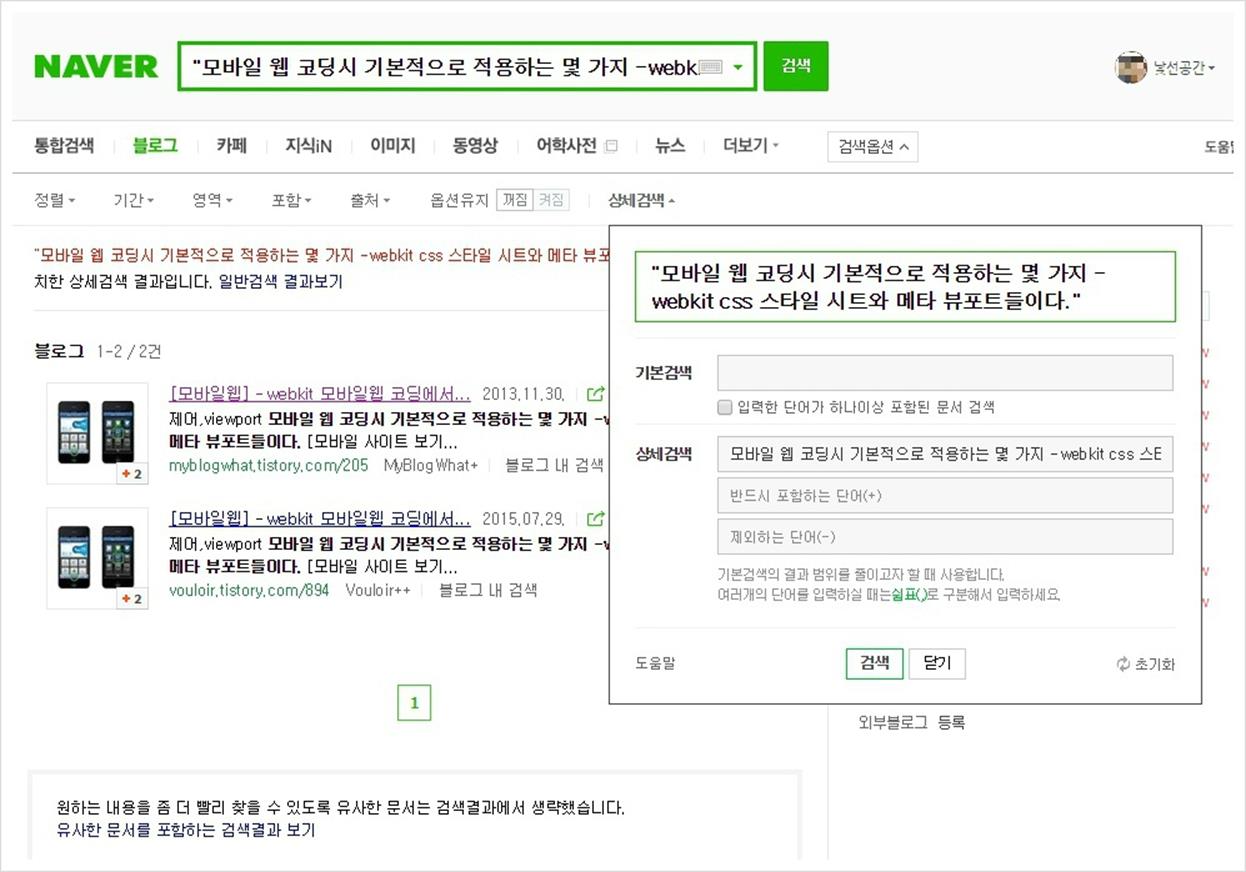Image resolution: width=1246 pixels, height=872 pixels.
Task: Click the share icon beside 2015.07.29 result
Action: 596,519
